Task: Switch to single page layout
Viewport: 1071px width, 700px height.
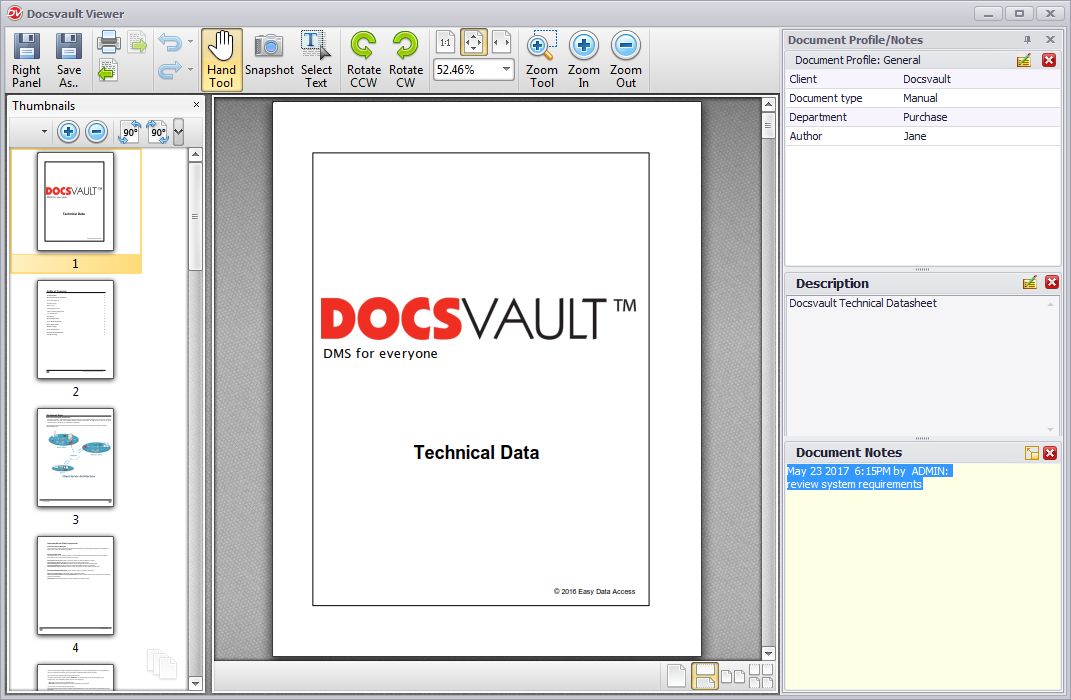Action: pyautogui.click(x=676, y=676)
